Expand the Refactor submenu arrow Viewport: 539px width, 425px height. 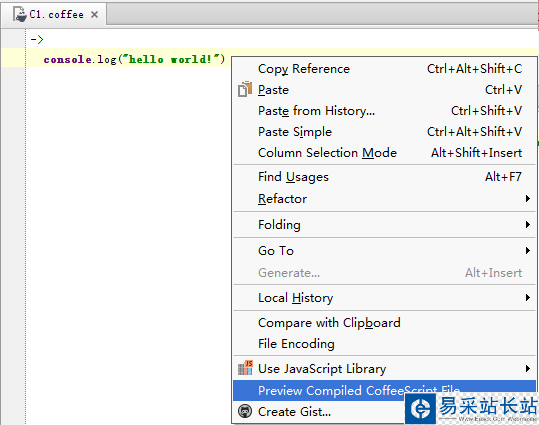(x=528, y=198)
